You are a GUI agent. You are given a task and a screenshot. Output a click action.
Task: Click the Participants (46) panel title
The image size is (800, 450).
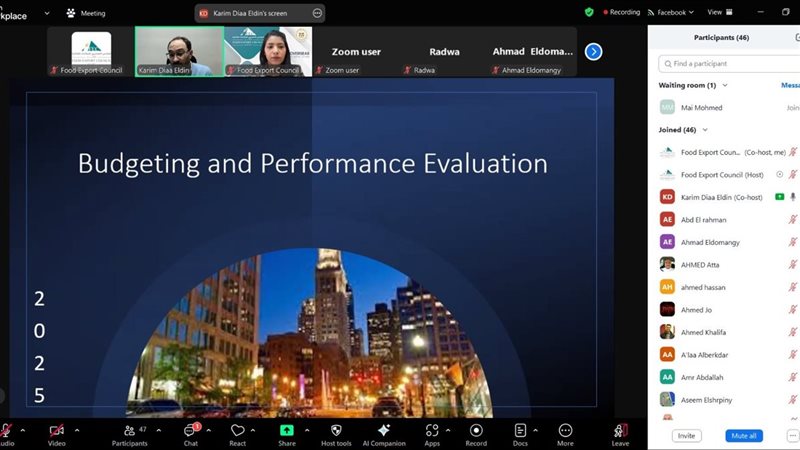coord(721,38)
